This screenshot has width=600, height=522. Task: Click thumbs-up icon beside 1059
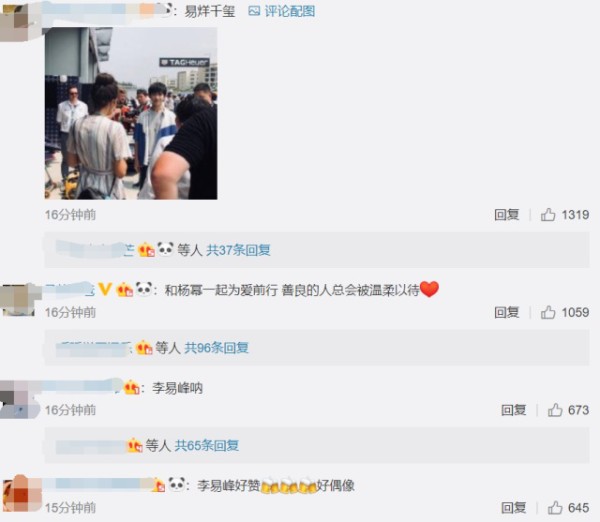click(548, 312)
